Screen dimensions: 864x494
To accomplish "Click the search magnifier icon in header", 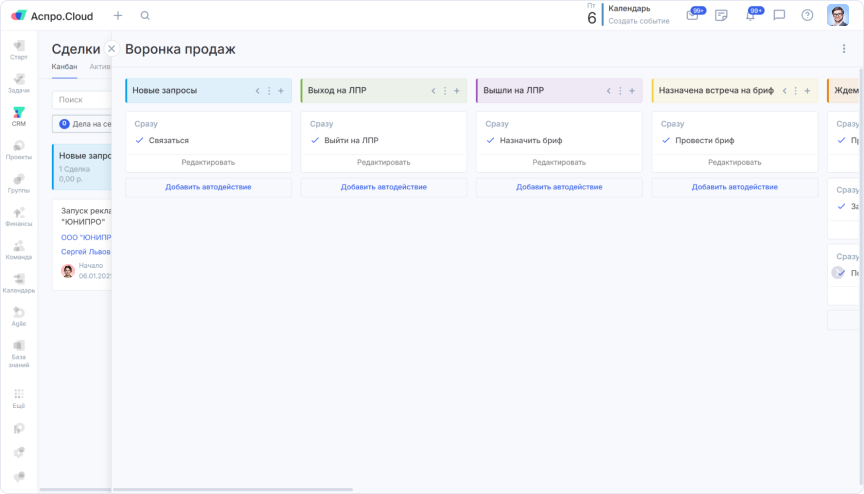I will [x=145, y=16].
